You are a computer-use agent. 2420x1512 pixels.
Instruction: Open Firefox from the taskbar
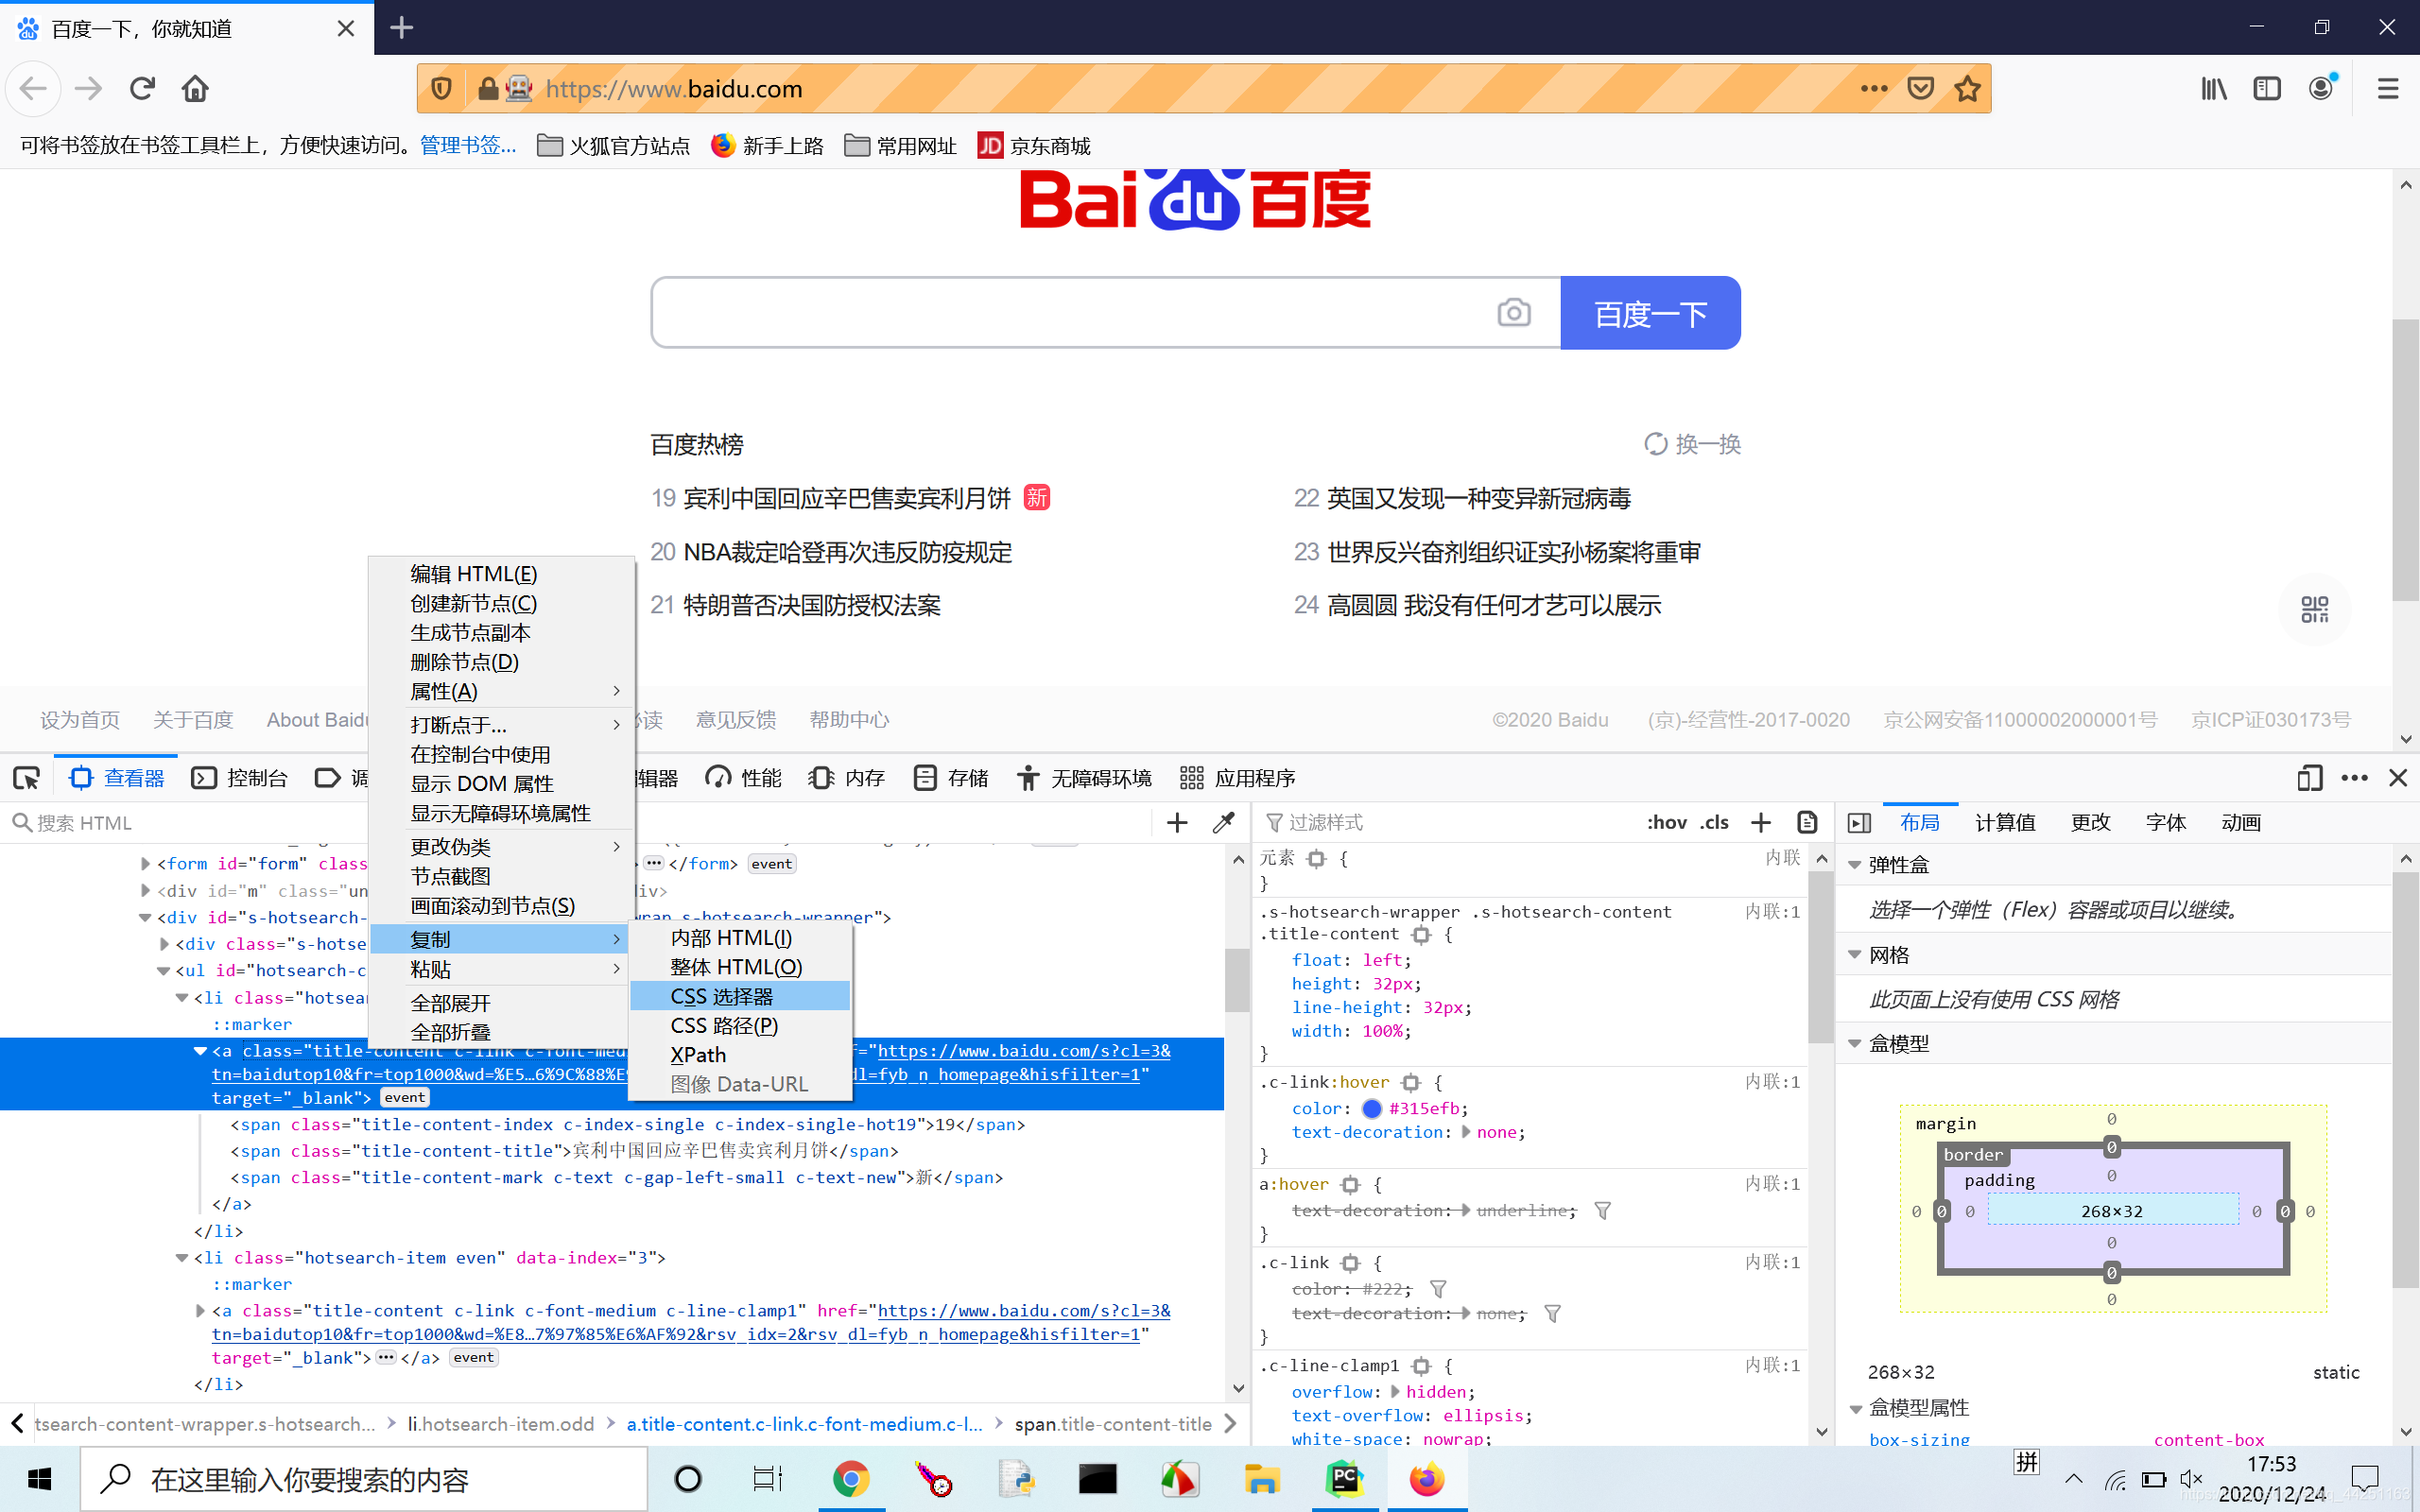(1427, 1479)
